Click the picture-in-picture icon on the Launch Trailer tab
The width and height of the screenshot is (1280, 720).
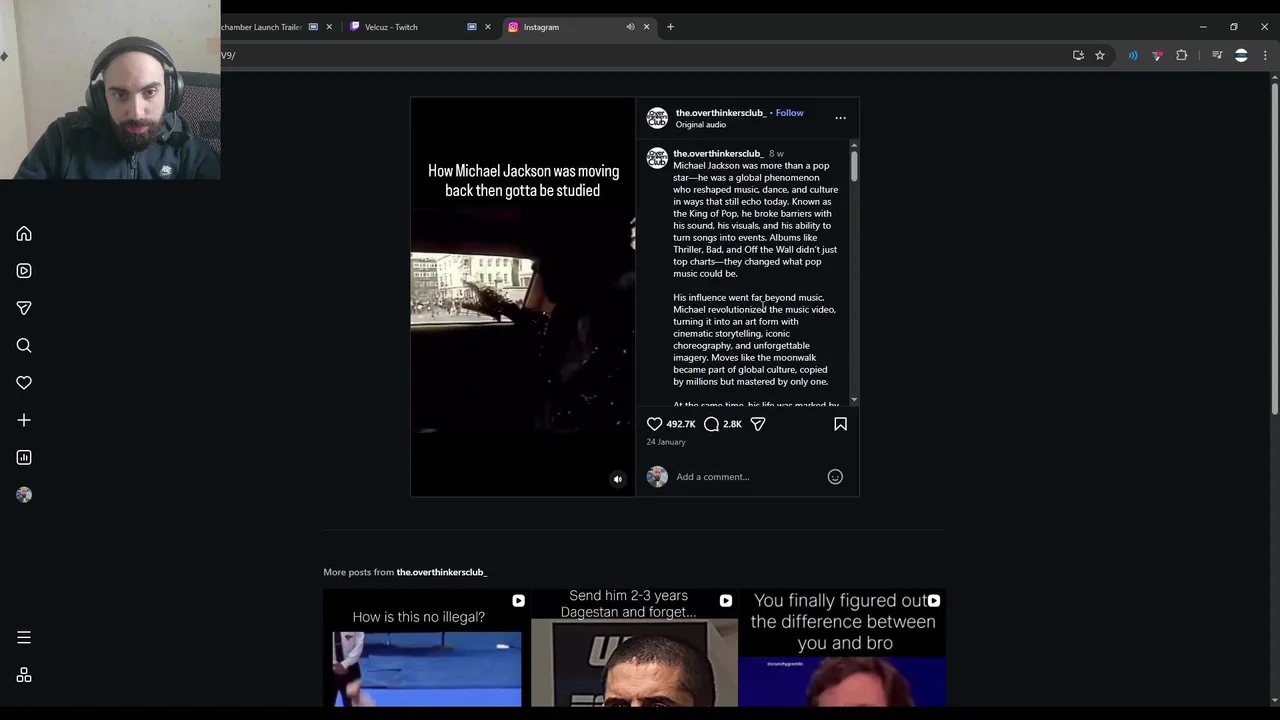(314, 27)
